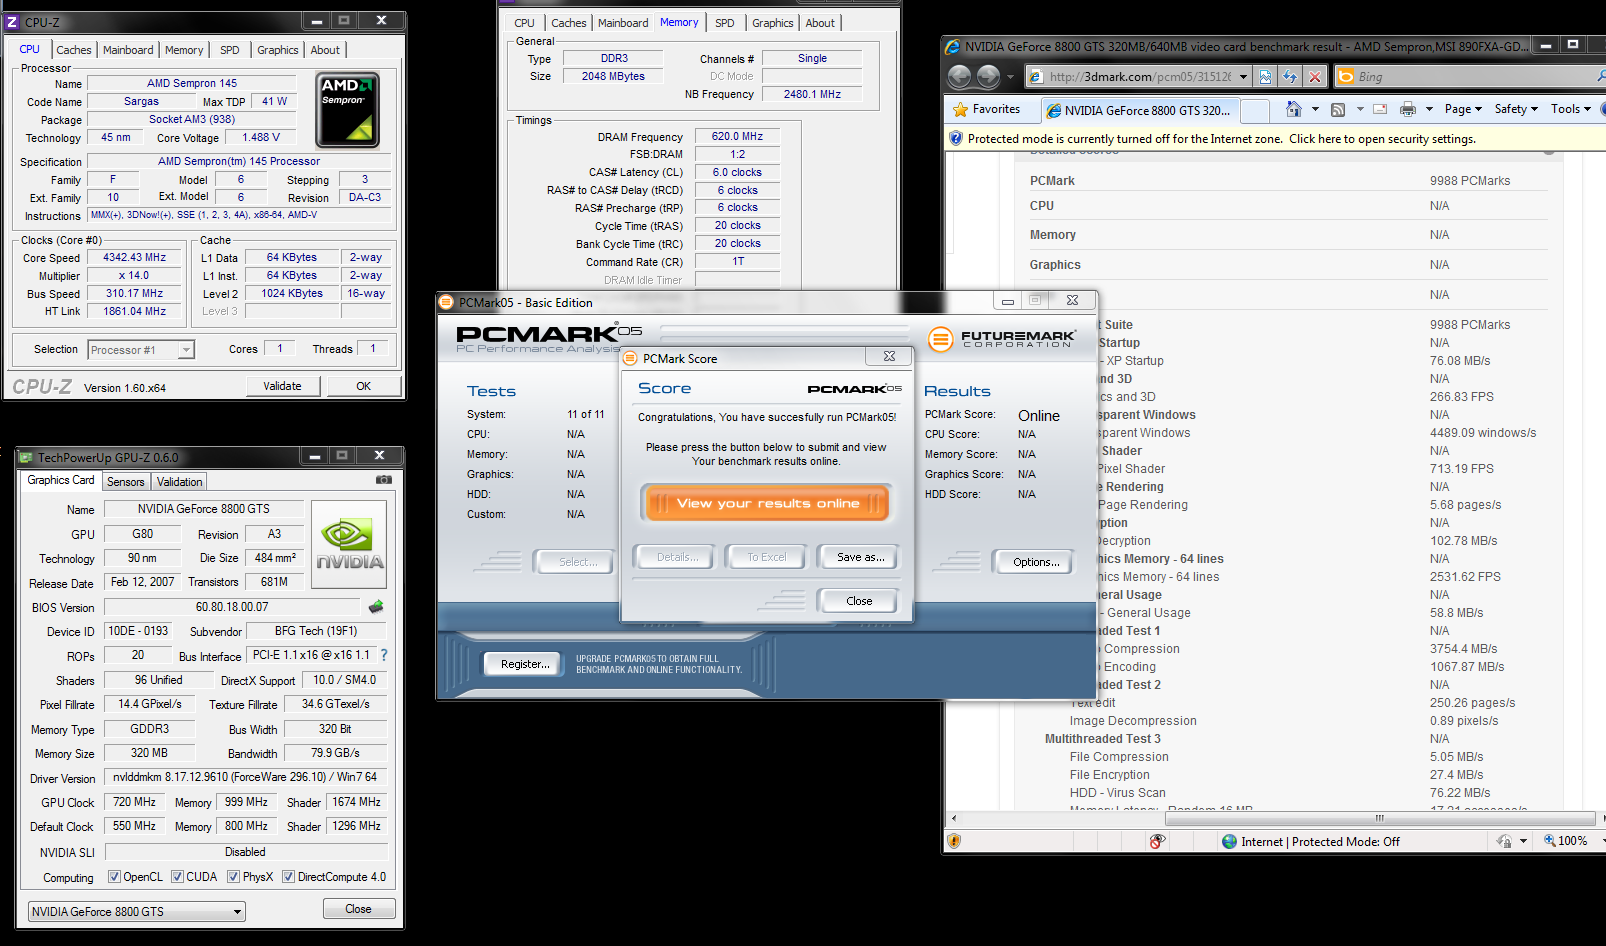The width and height of the screenshot is (1606, 946).
Task: Click the PCMark05 title bar icon
Action: tap(448, 302)
